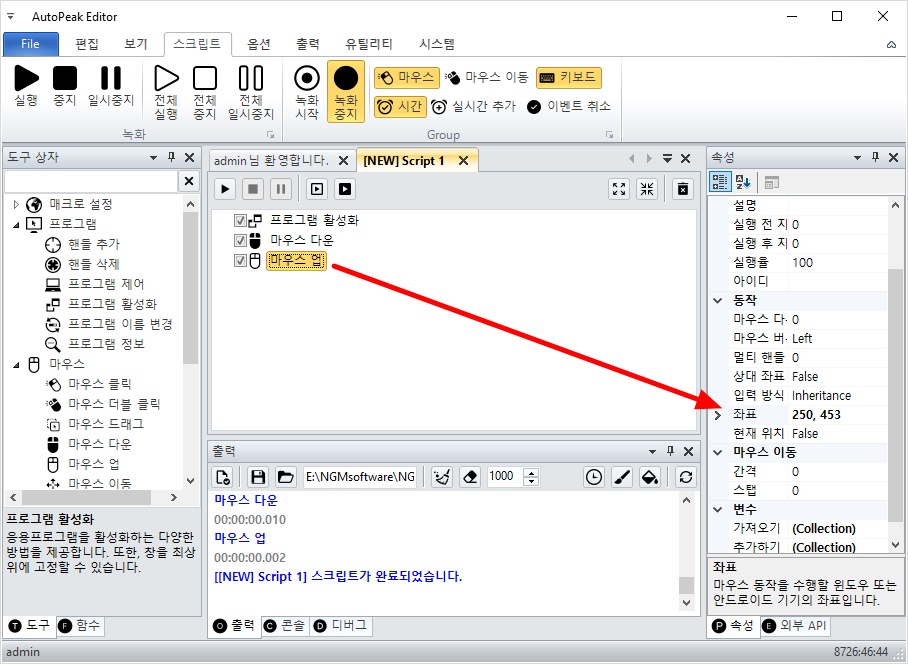
Task: Start all scripts with 전체 실행
Action: [x=166, y=93]
